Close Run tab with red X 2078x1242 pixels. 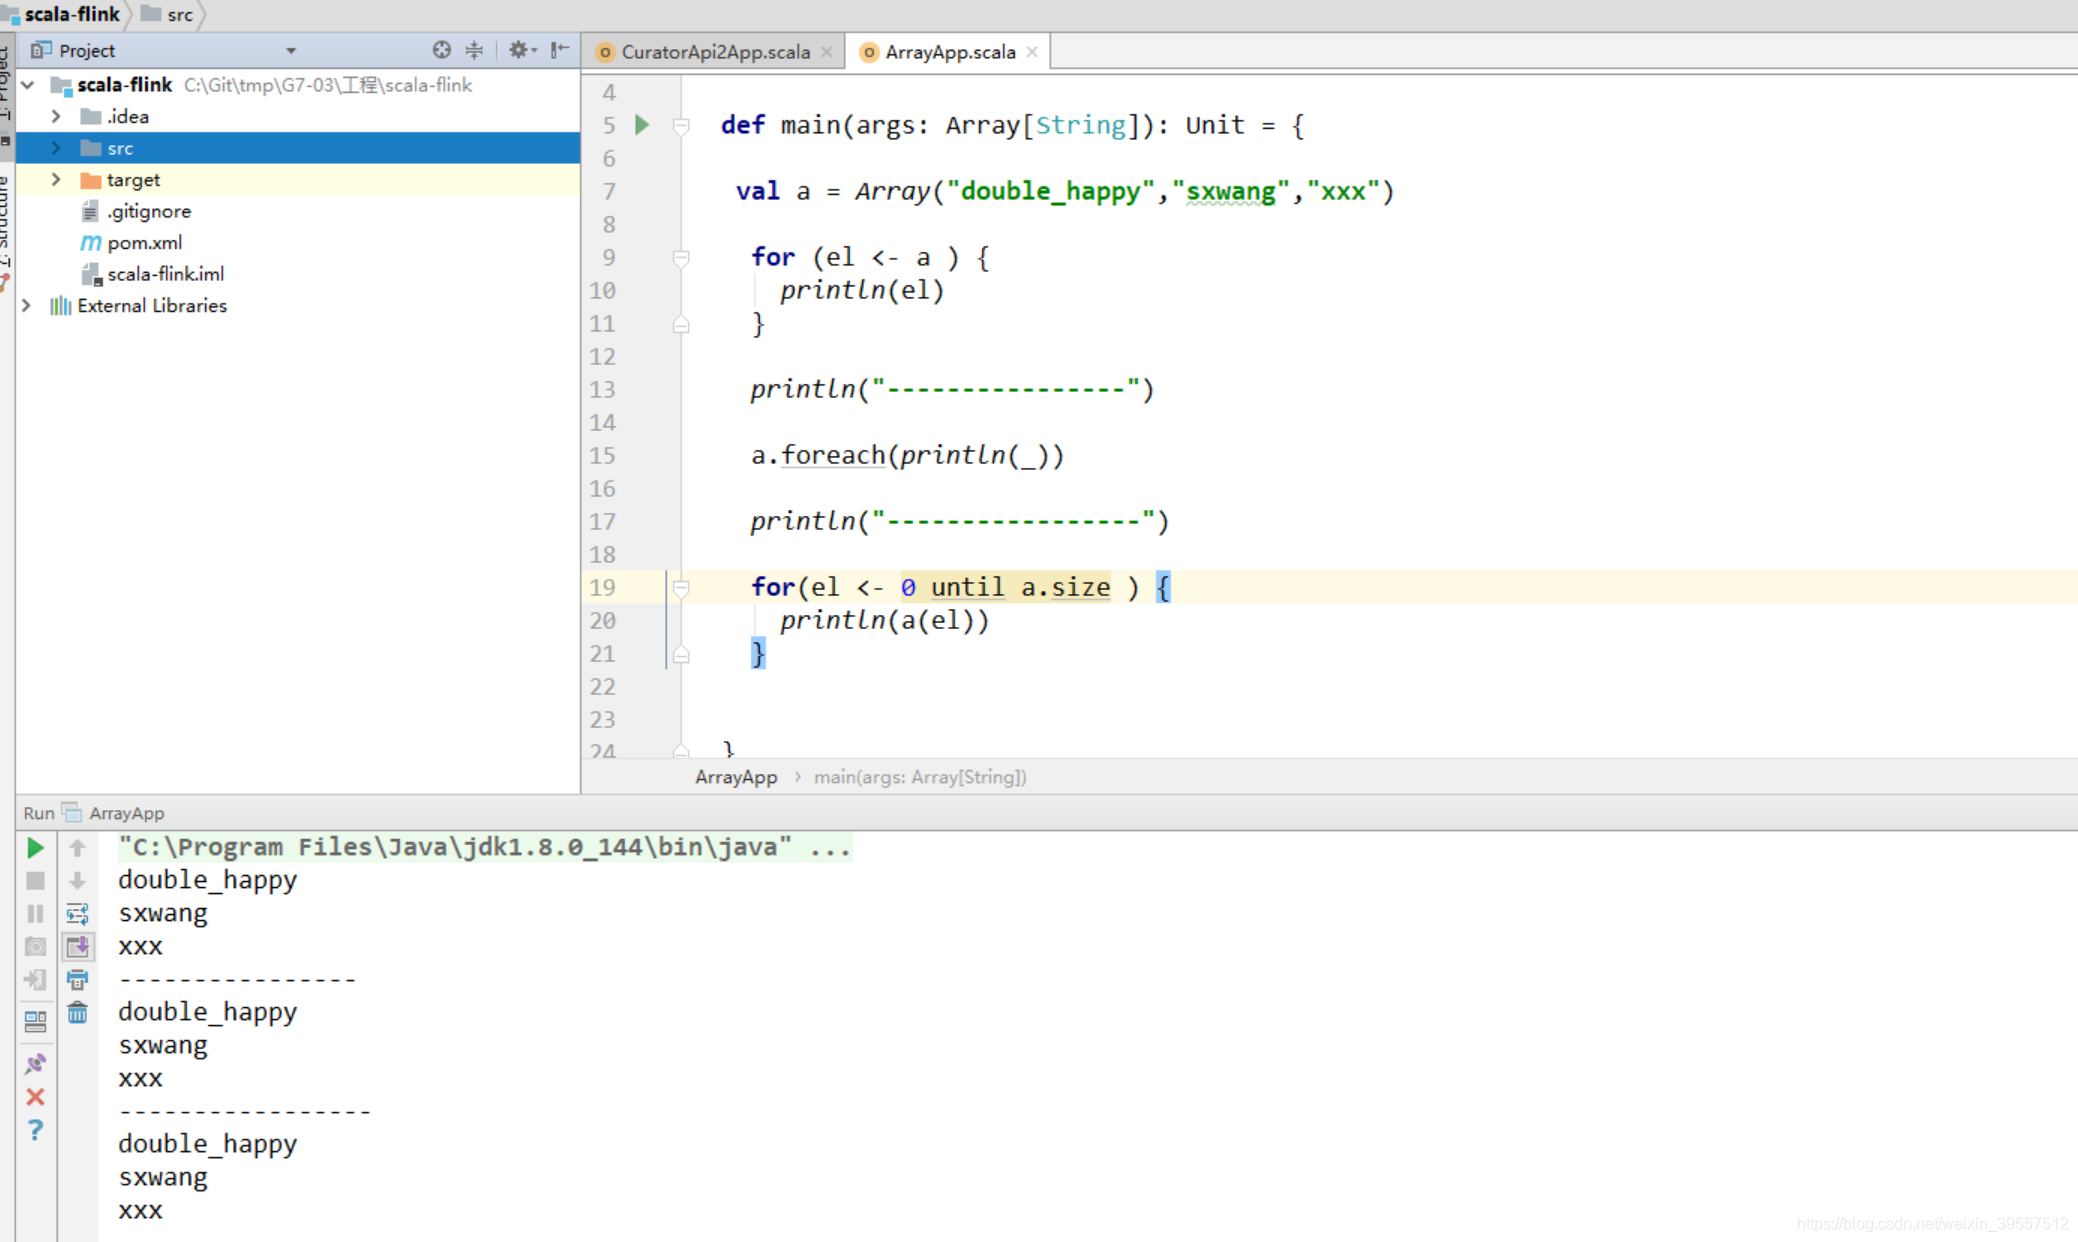coord(35,1097)
